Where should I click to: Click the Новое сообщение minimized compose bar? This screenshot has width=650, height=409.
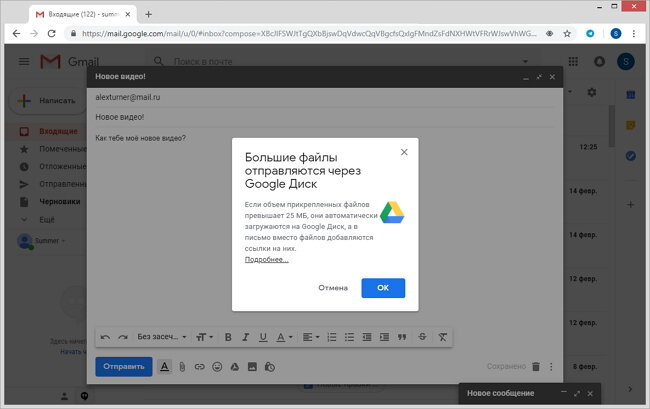(x=500, y=393)
